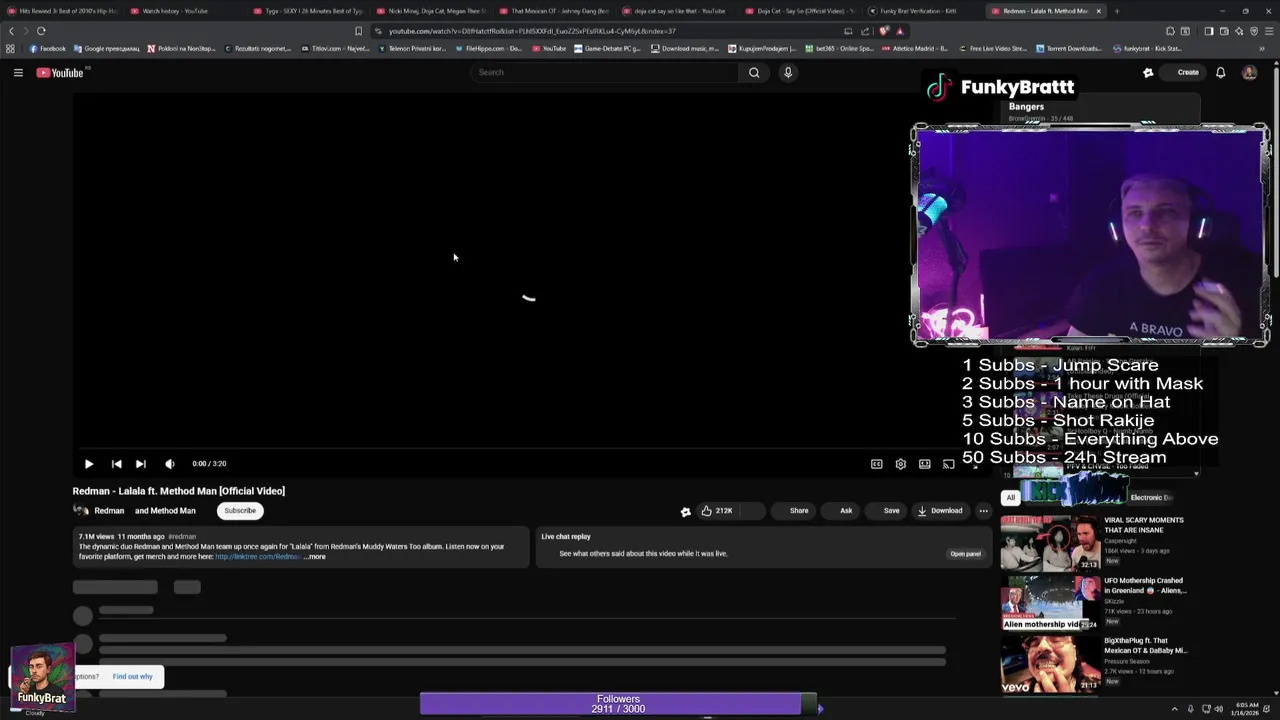Focus the YouTube search box
The width and height of the screenshot is (1280, 720).
coord(605,72)
